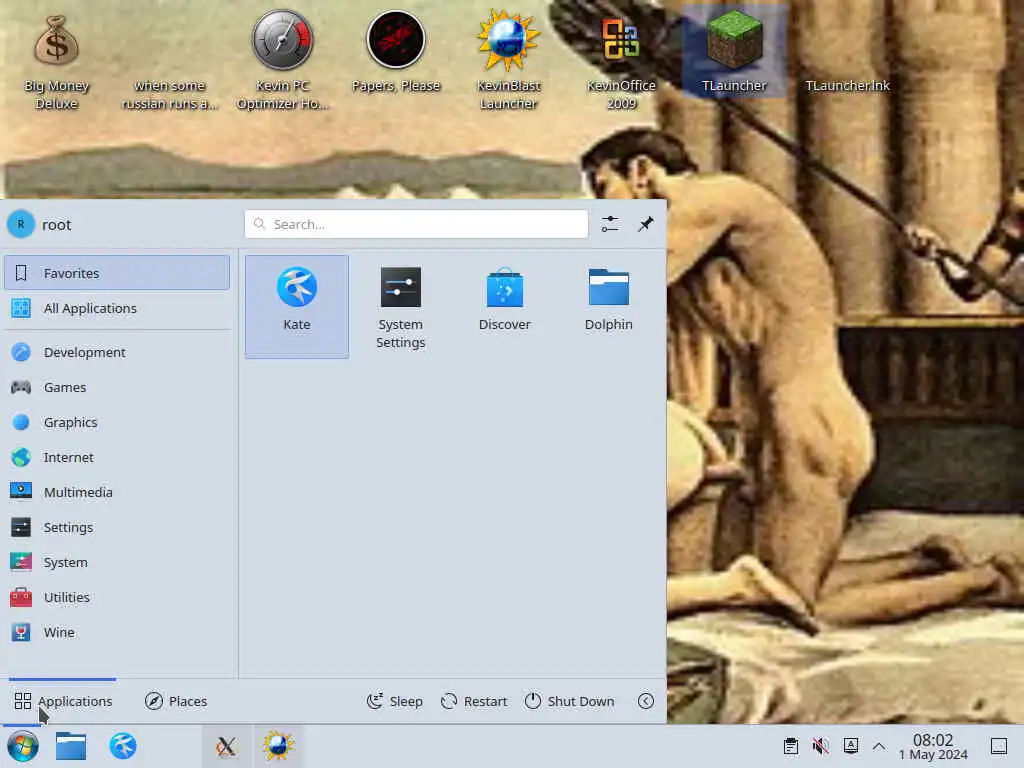1024x768 pixels.
Task: Switch to the Applications tab
Action: 63,701
